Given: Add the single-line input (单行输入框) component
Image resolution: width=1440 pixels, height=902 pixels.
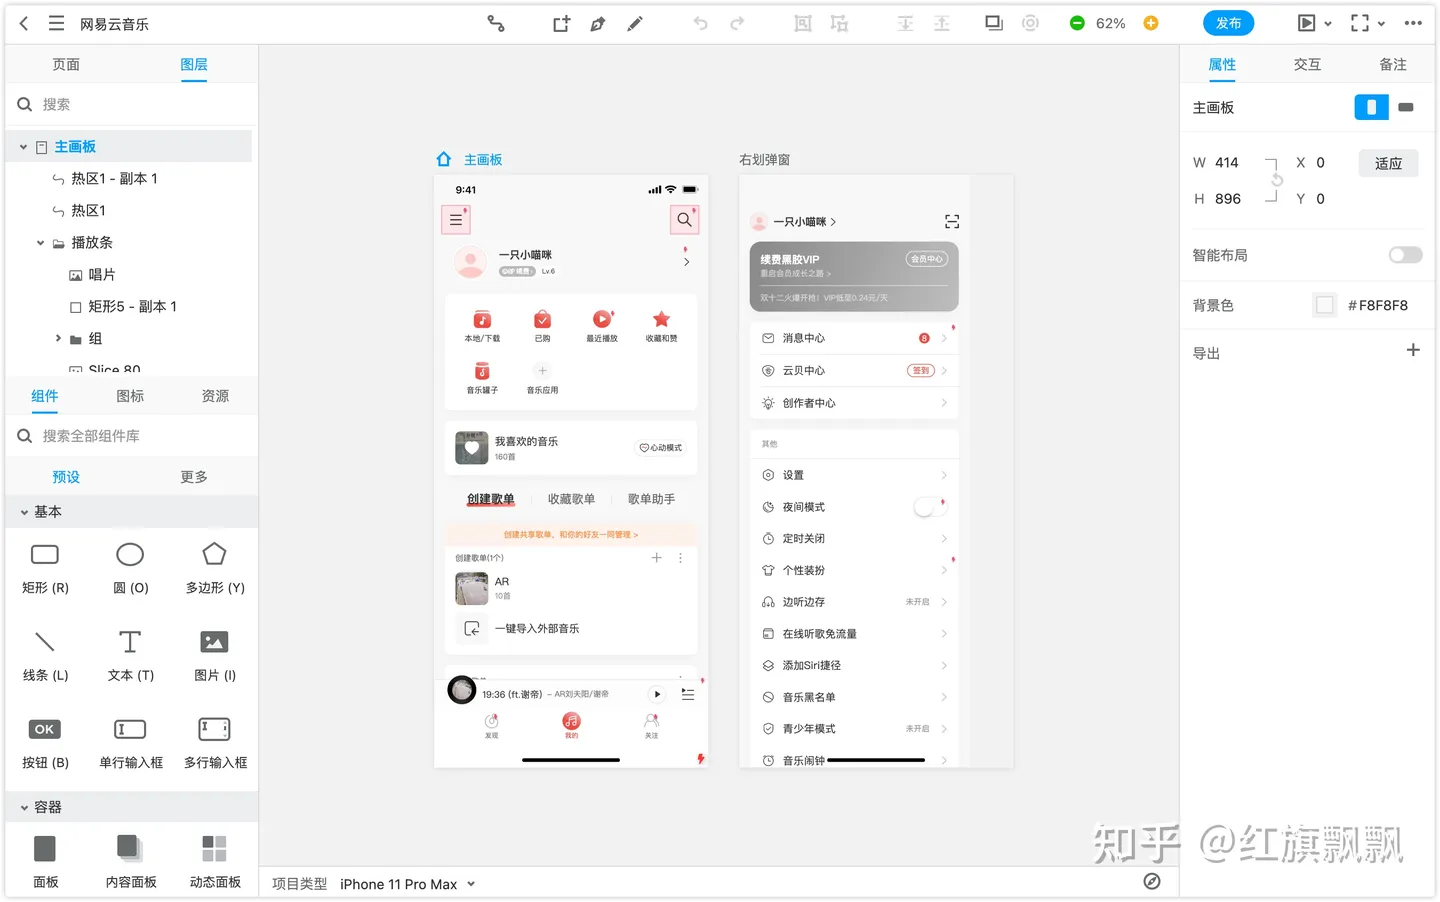Looking at the screenshot, I should pyautogui.click(x=130, y=742).
